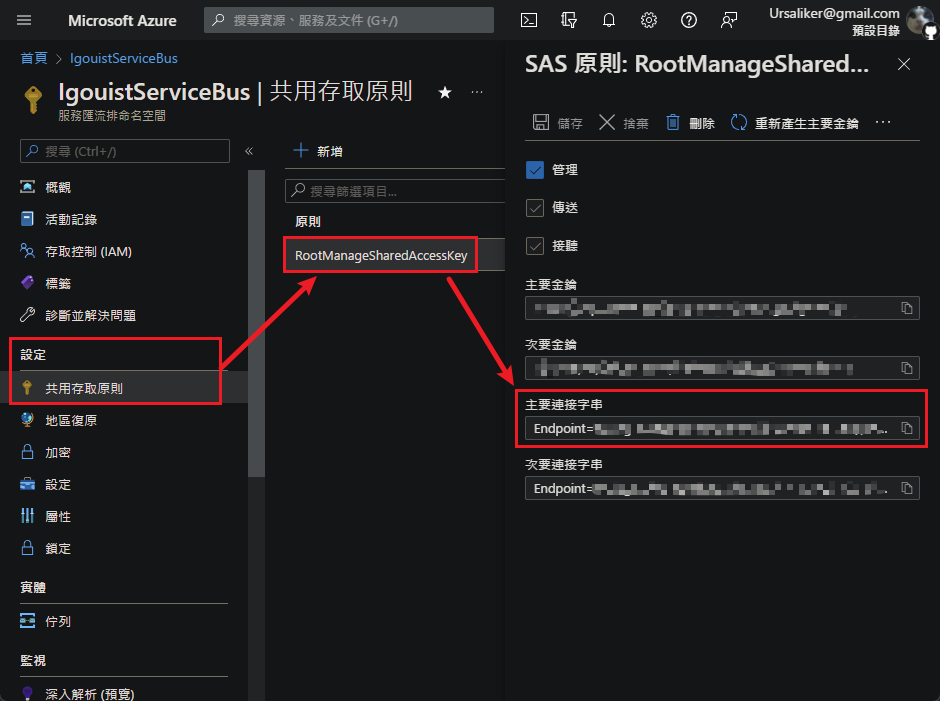Click the policy filter search box
The width and height of the screenshot is (940, 701).
[395, 191]
